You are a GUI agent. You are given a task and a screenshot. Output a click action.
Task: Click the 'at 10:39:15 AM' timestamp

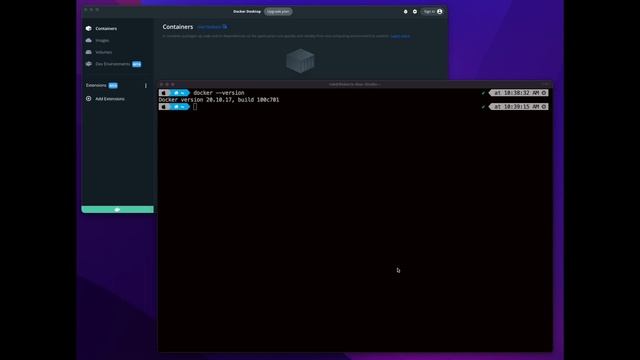pos(517,107)
